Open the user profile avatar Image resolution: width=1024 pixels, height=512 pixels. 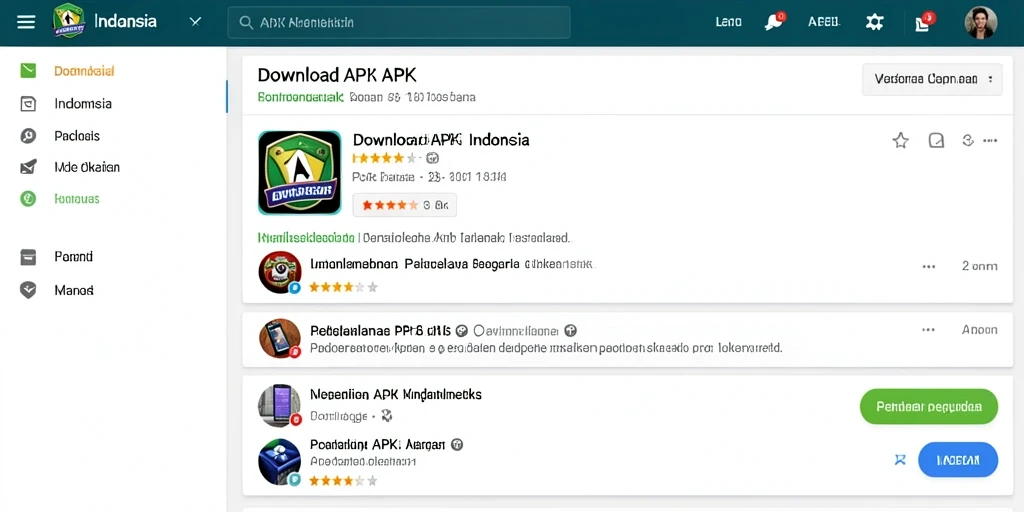tap(980, 22)
